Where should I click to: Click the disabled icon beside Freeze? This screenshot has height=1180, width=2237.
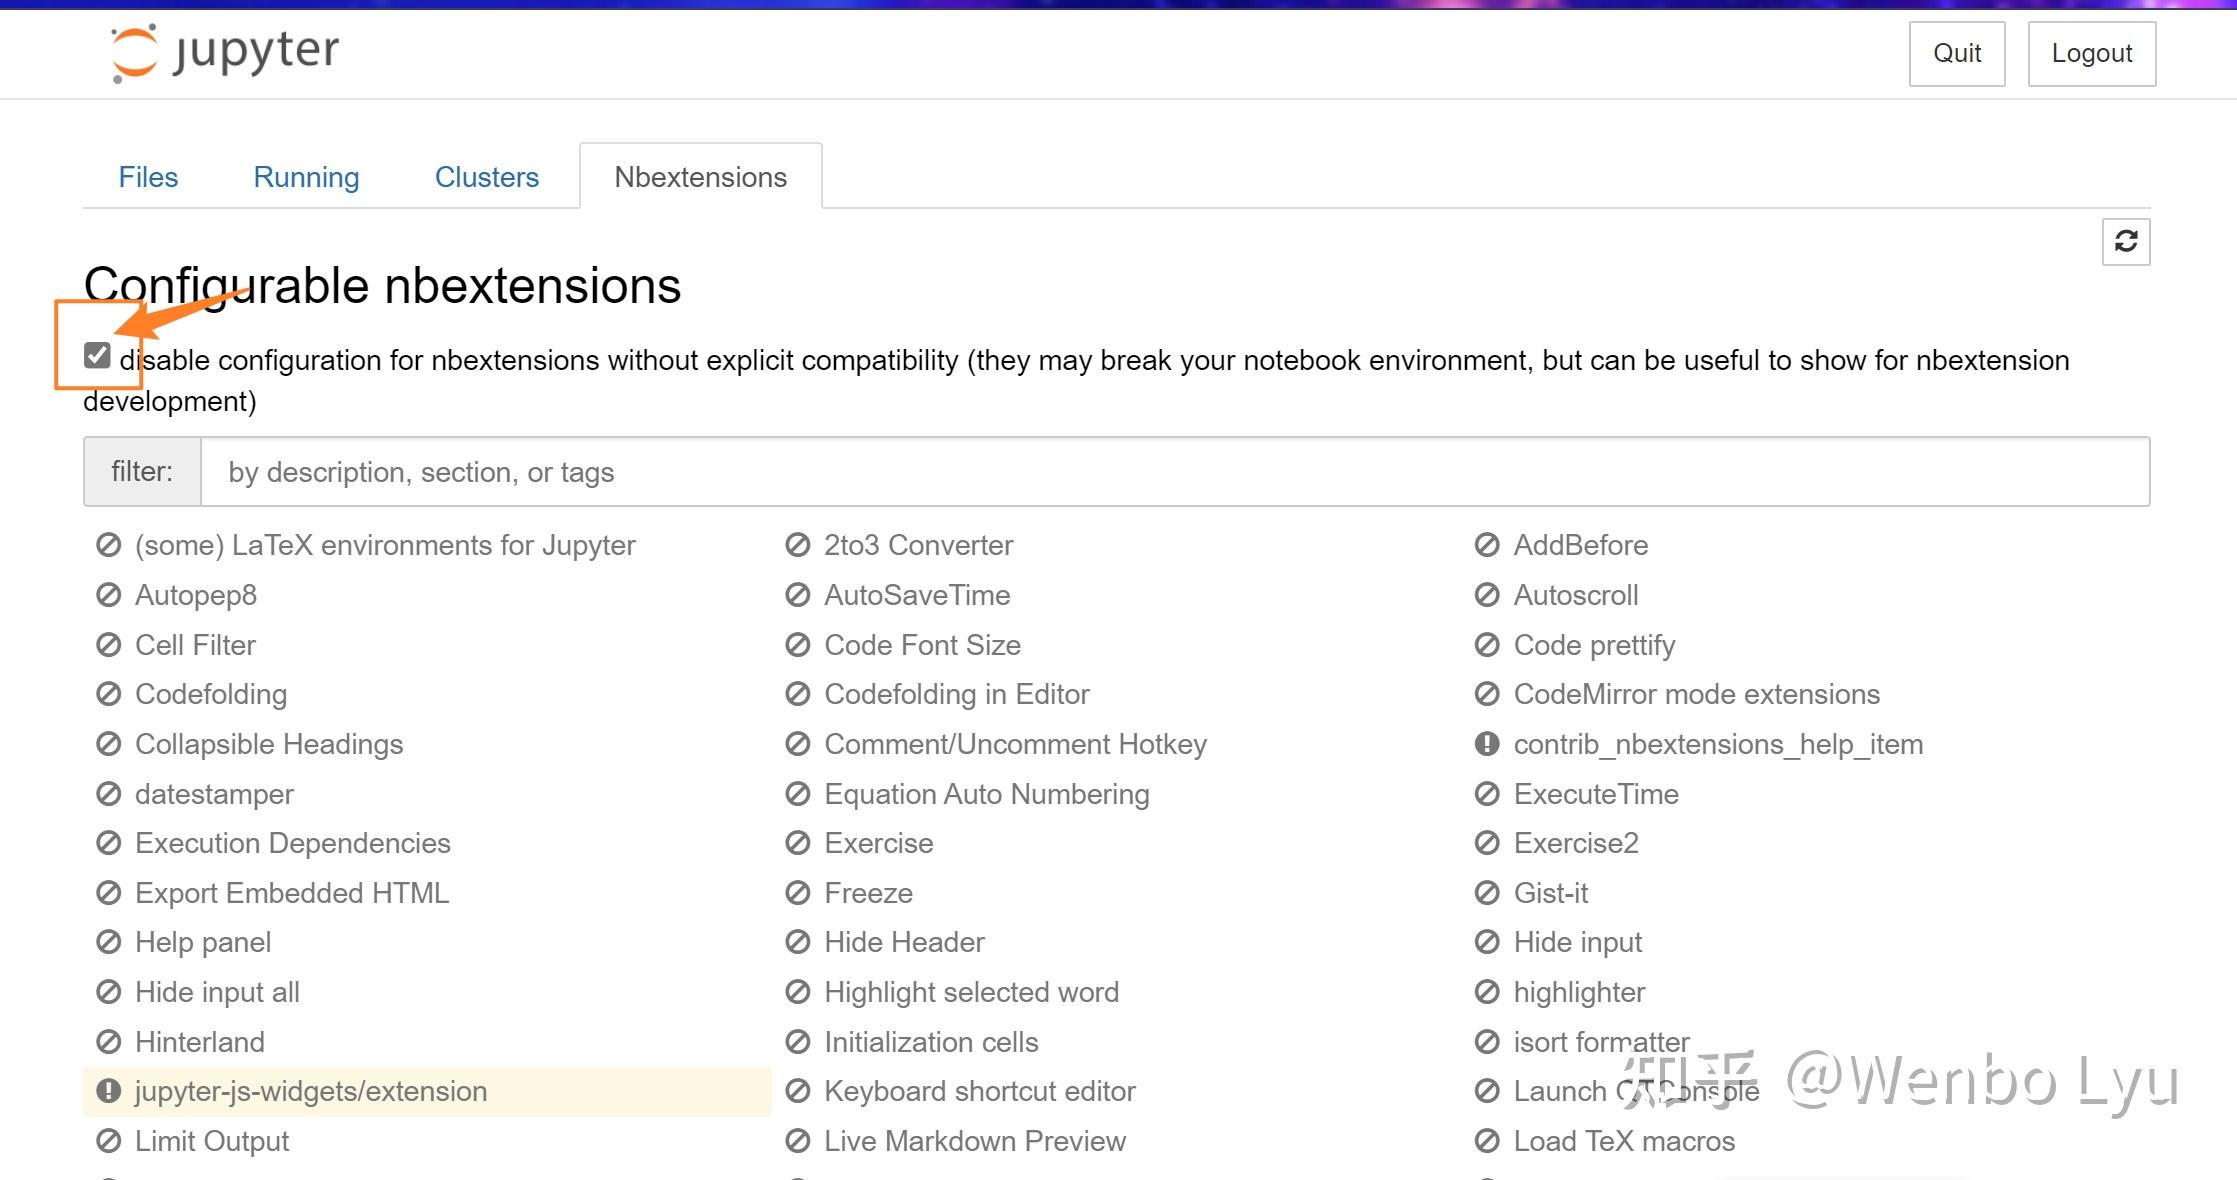797,893
